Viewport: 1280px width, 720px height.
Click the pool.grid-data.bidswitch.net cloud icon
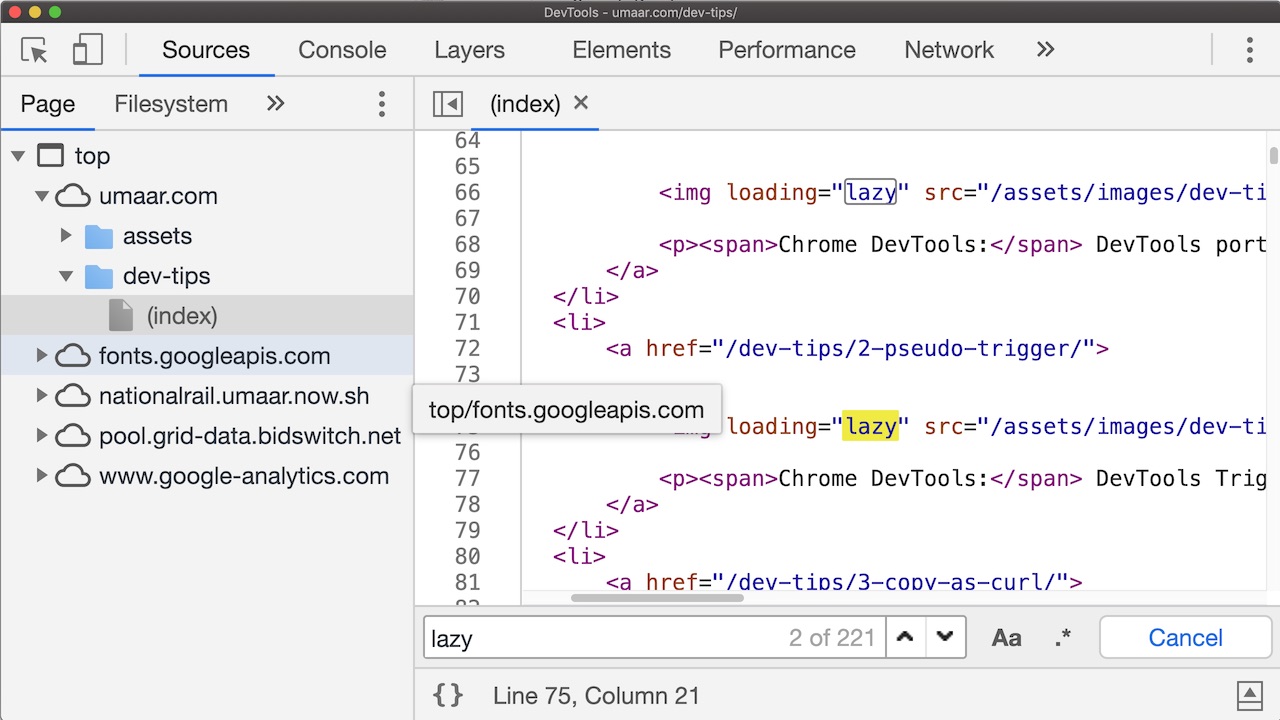pos(73,436)
